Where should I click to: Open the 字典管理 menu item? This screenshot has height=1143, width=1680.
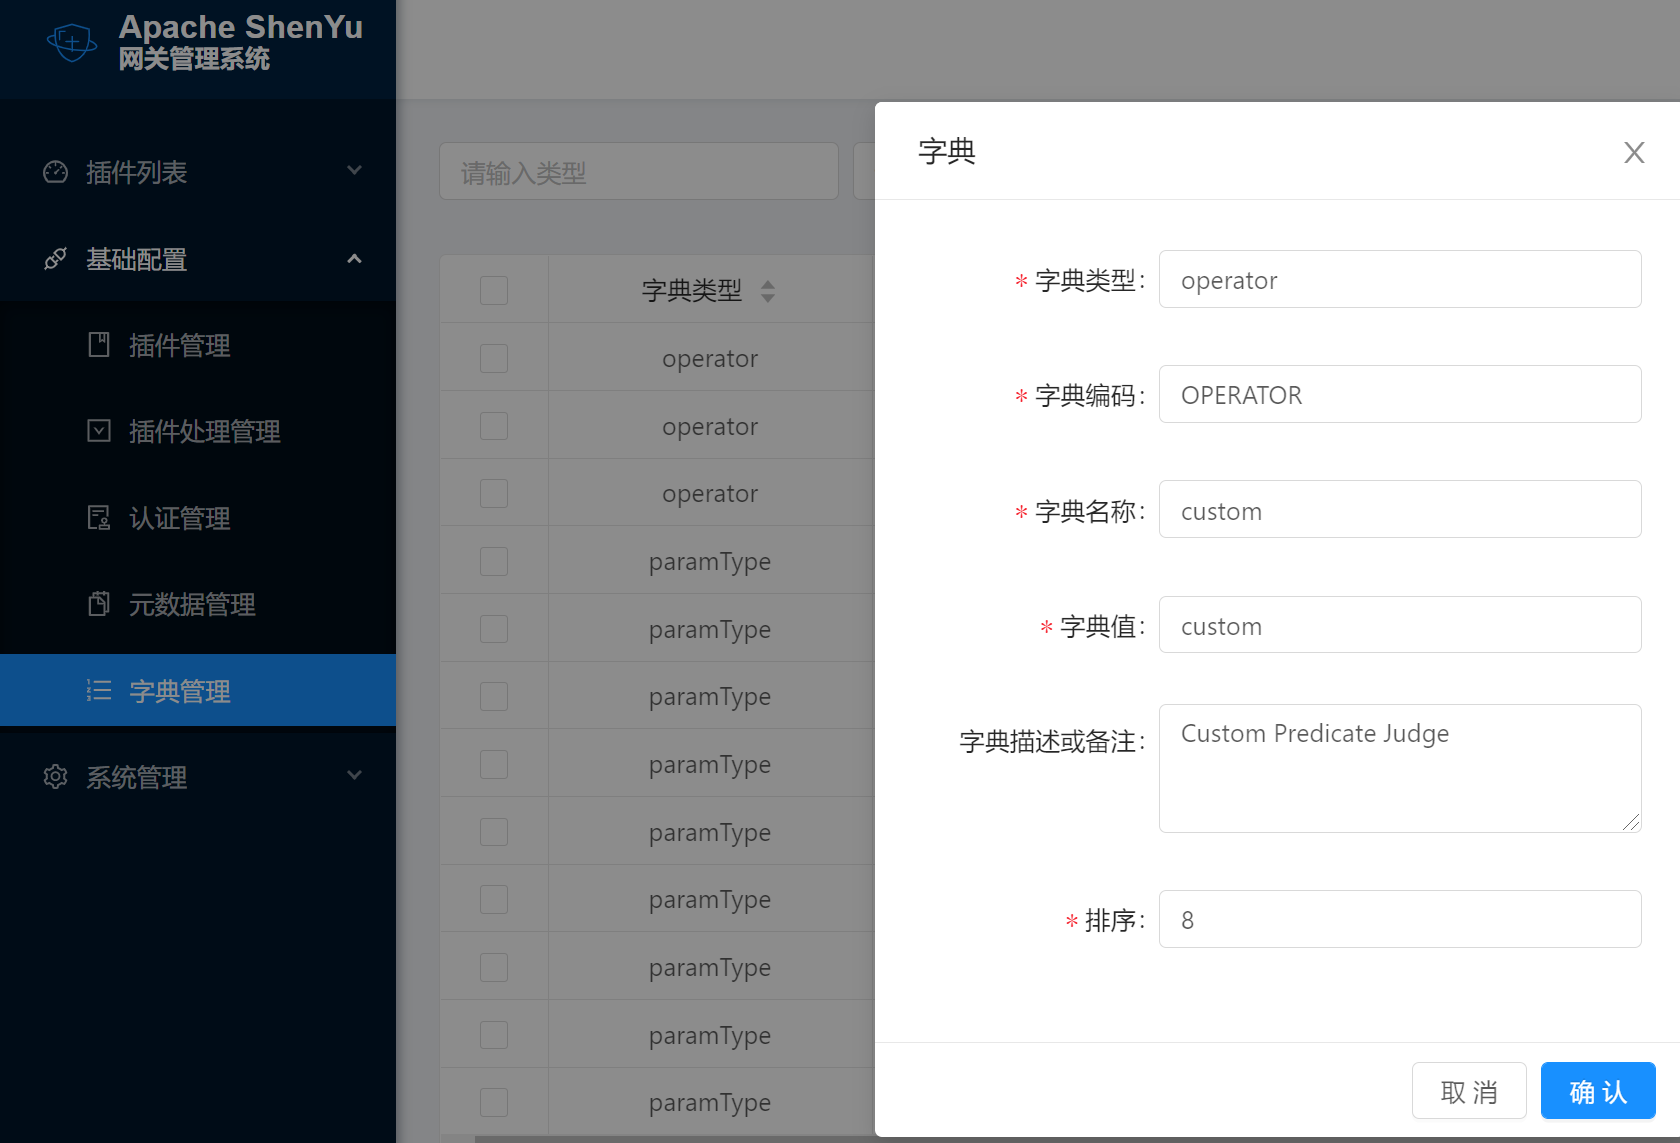pos(180,691)
